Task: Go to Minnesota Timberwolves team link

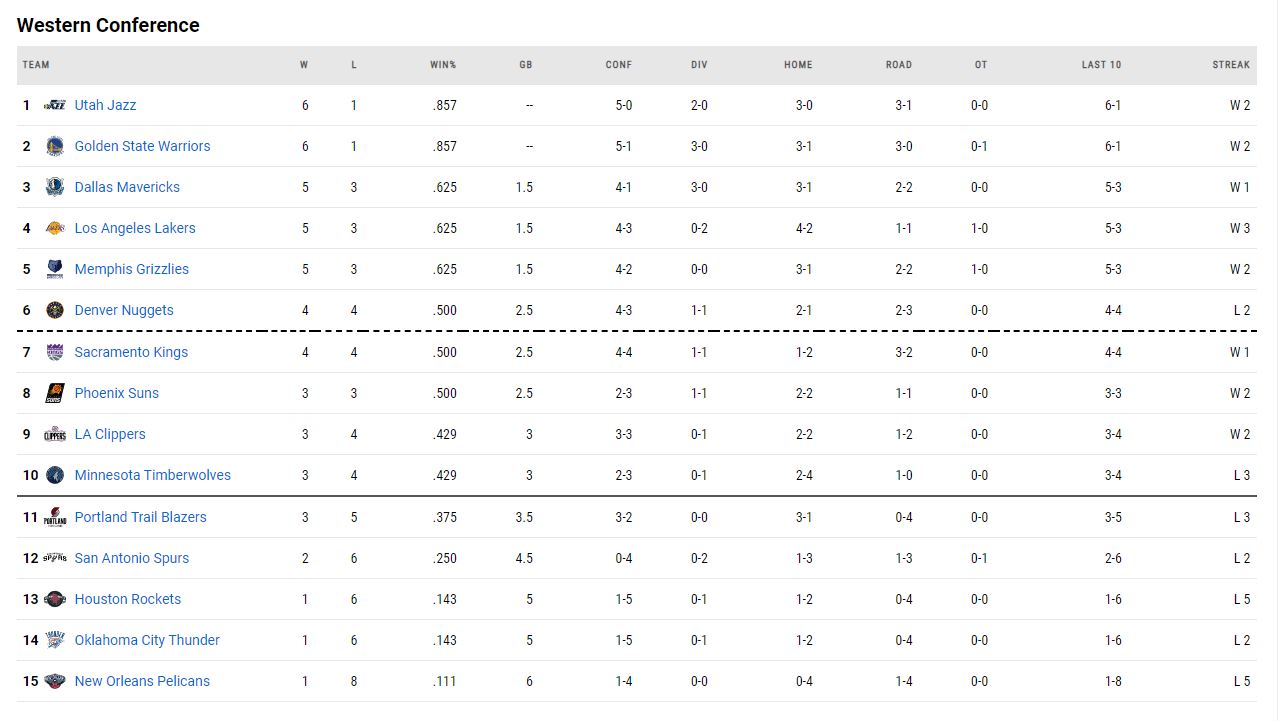Action: [x=152, y=475]
